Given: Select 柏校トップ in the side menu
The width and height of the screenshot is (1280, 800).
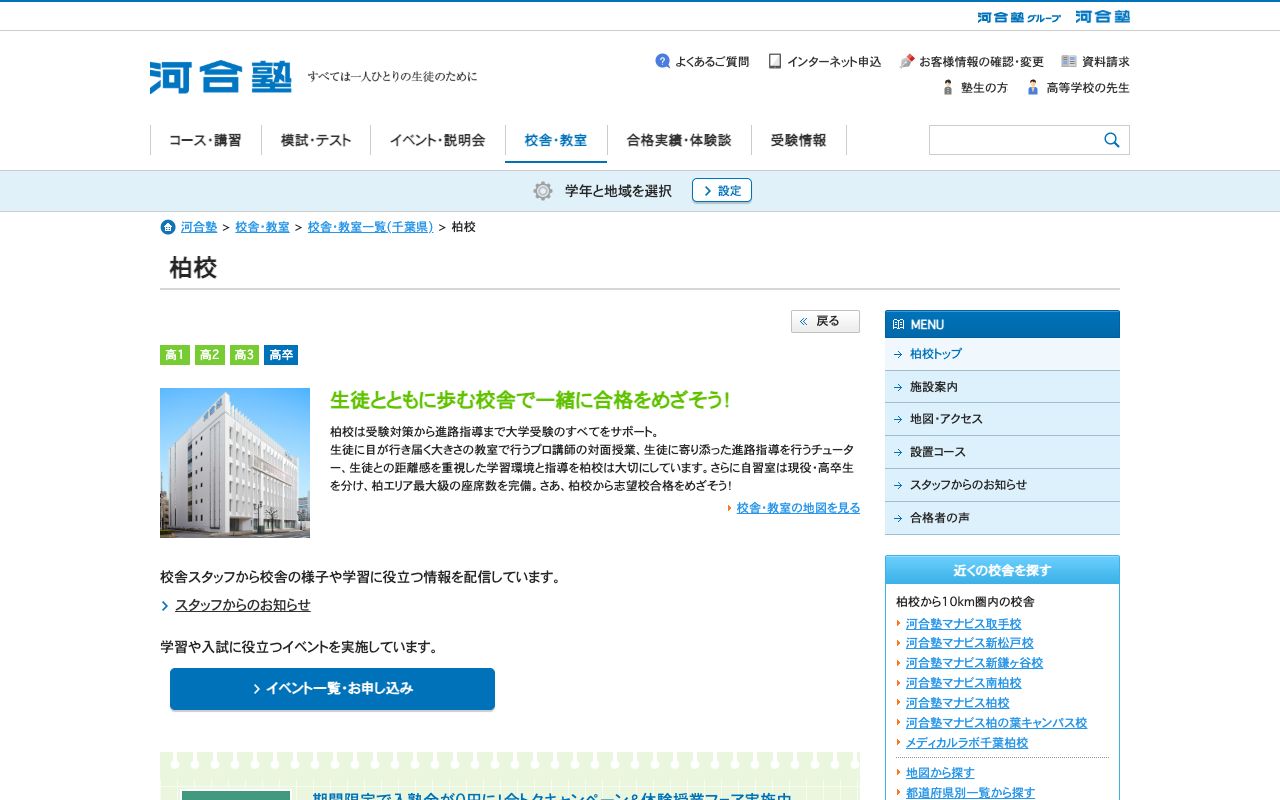Looking at the screenshot, I should [1002, 354].
